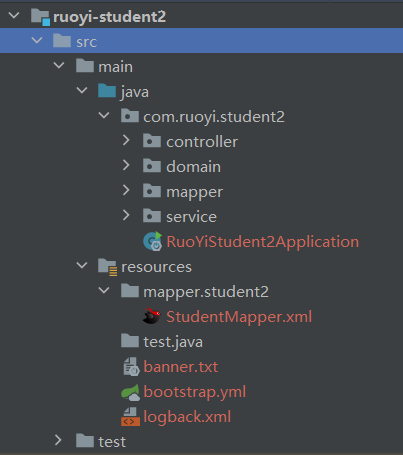Expand the domain package node

click(x=126, y=165)
